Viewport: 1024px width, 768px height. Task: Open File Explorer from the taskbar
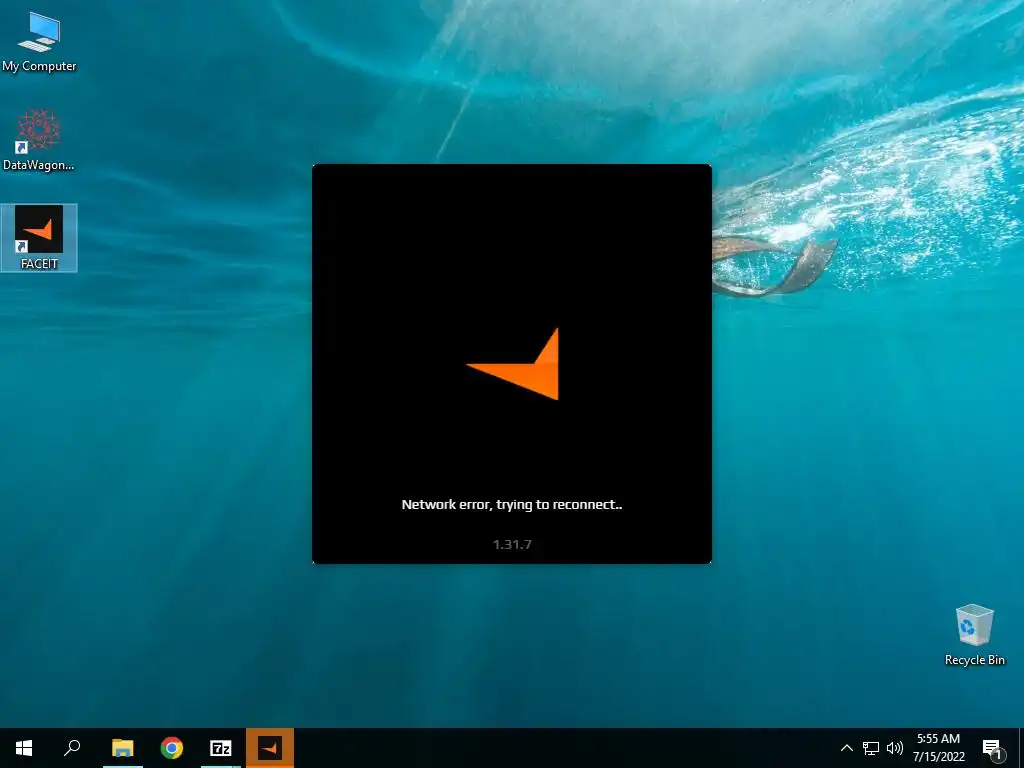coord(123,748)
